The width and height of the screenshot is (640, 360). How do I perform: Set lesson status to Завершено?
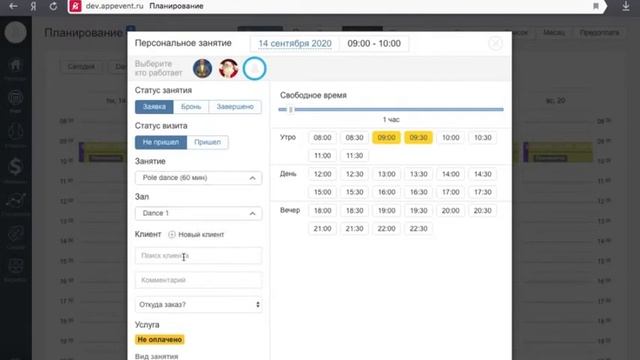click(235, 107)
